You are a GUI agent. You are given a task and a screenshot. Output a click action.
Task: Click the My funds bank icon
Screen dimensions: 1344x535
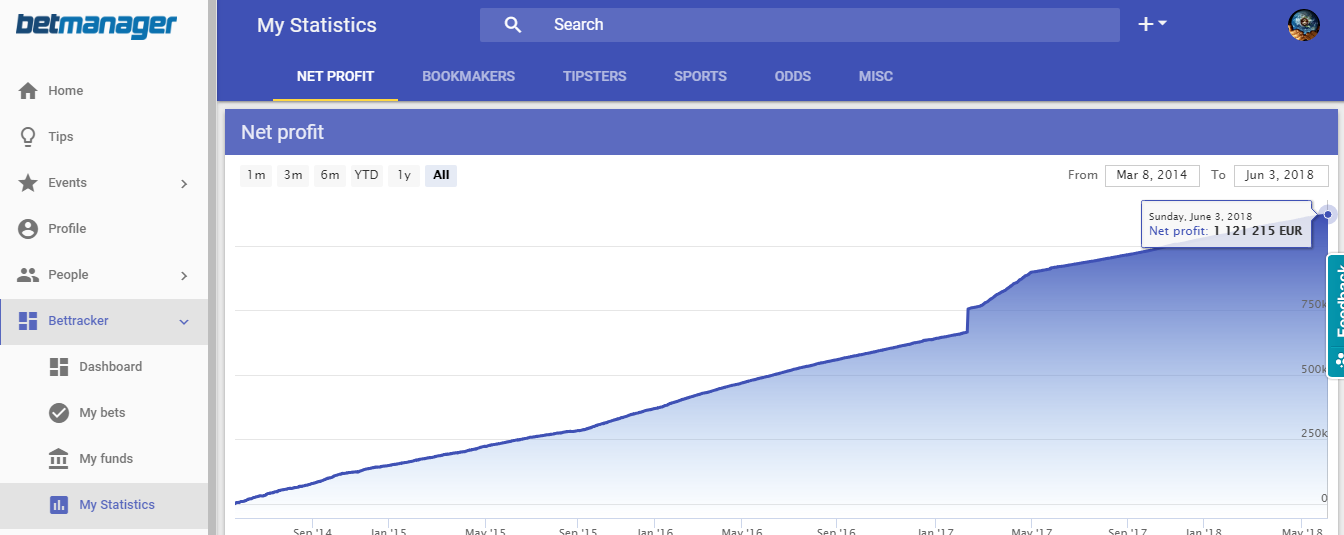pos(59,459)
